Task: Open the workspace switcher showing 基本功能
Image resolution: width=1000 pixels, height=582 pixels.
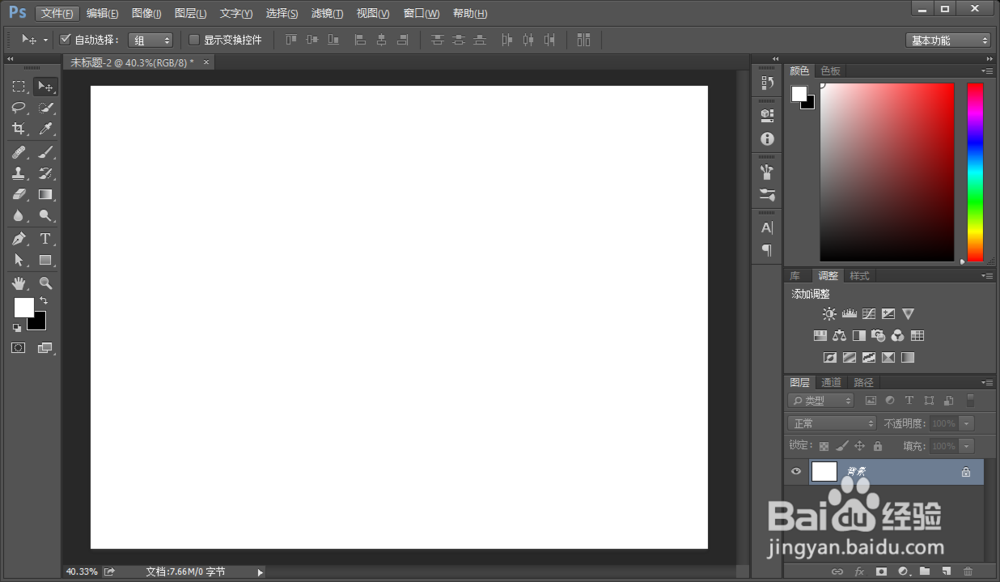Action: (x=947, y=39)
